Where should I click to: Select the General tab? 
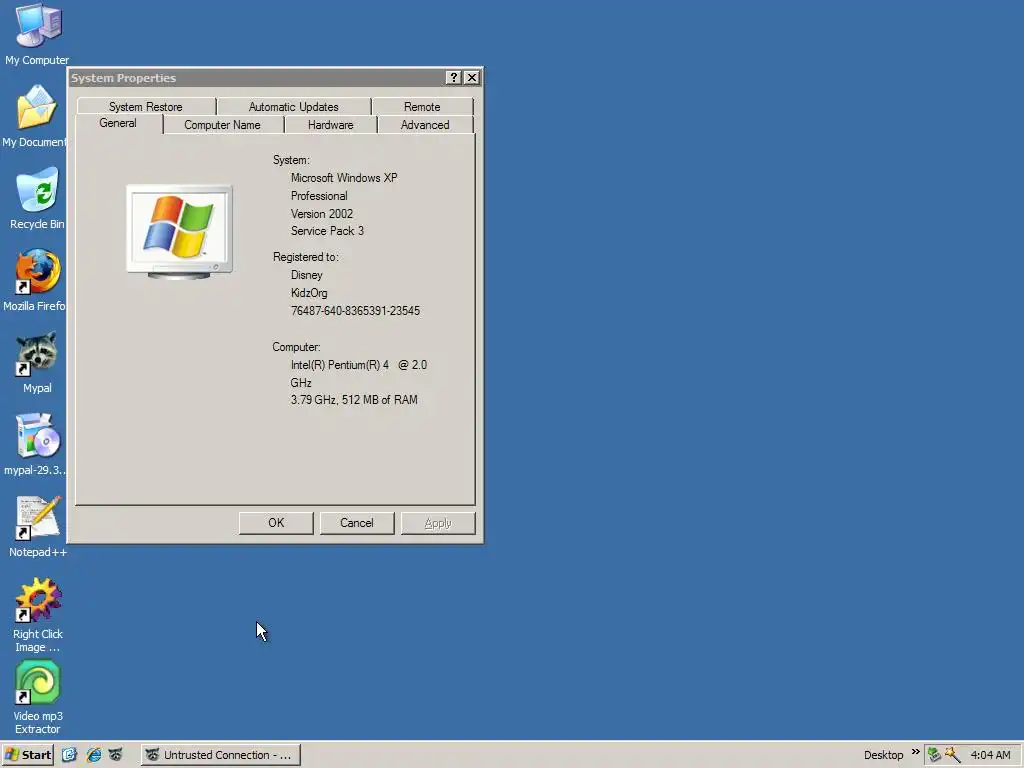pos(118,123)
